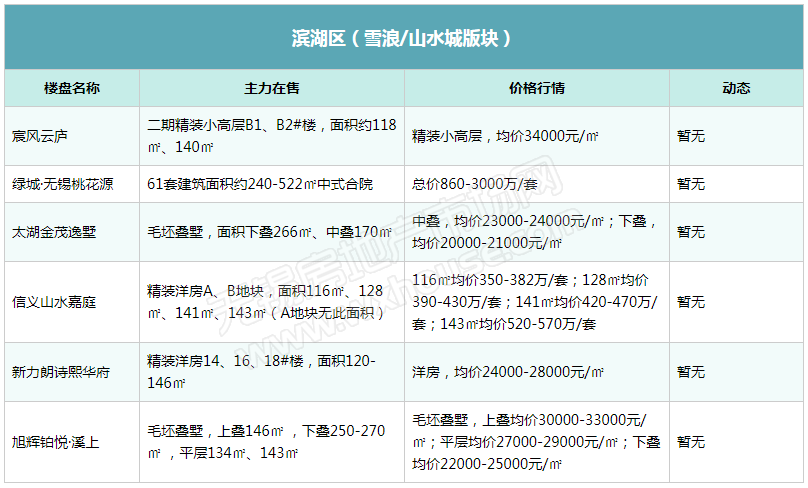Click the 主力在售 column header

272,88
